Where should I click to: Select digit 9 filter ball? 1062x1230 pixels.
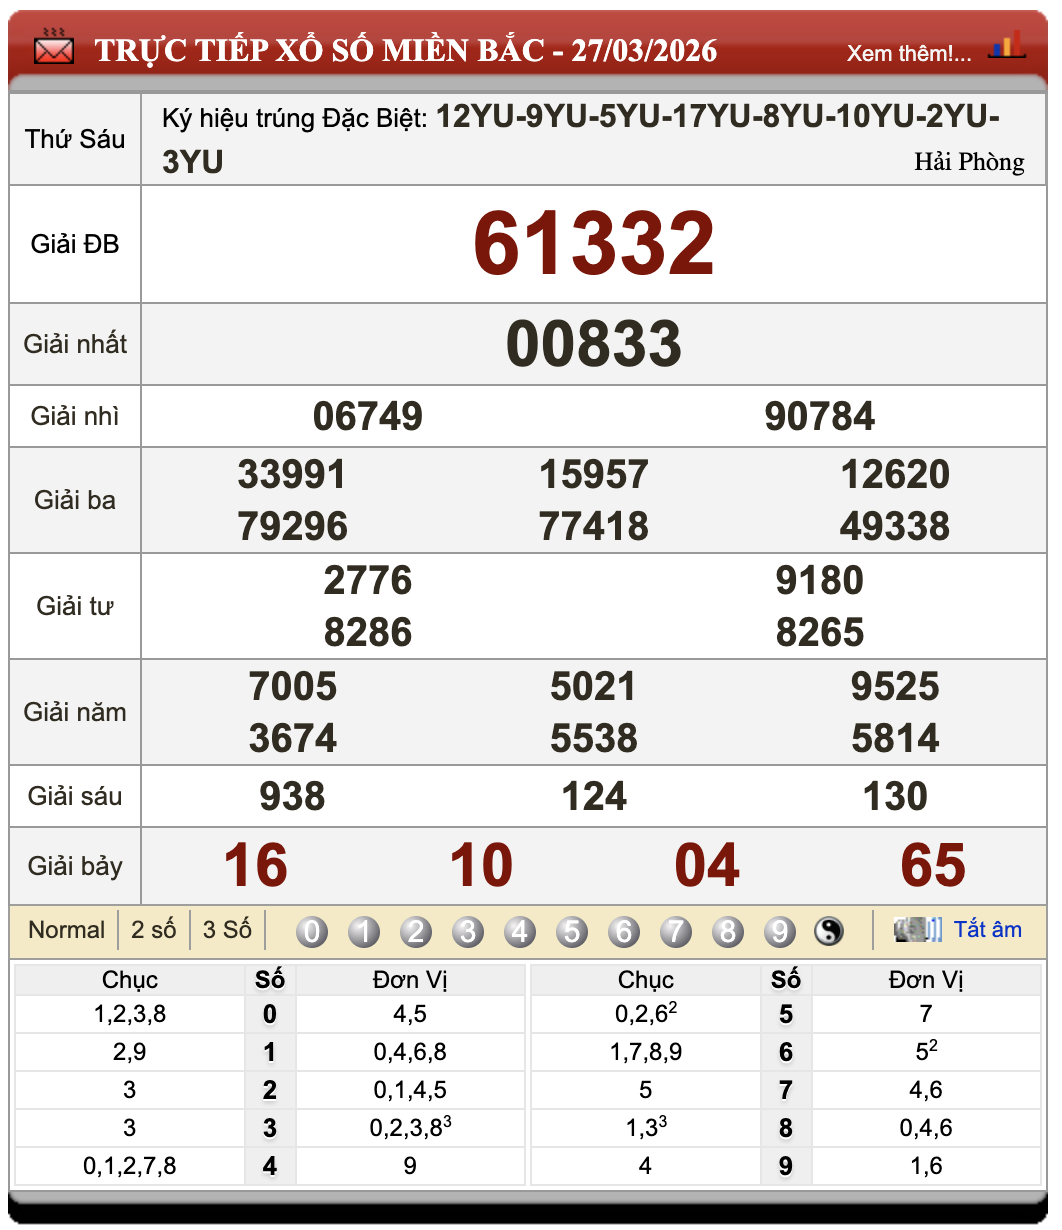tap(780, 932)
